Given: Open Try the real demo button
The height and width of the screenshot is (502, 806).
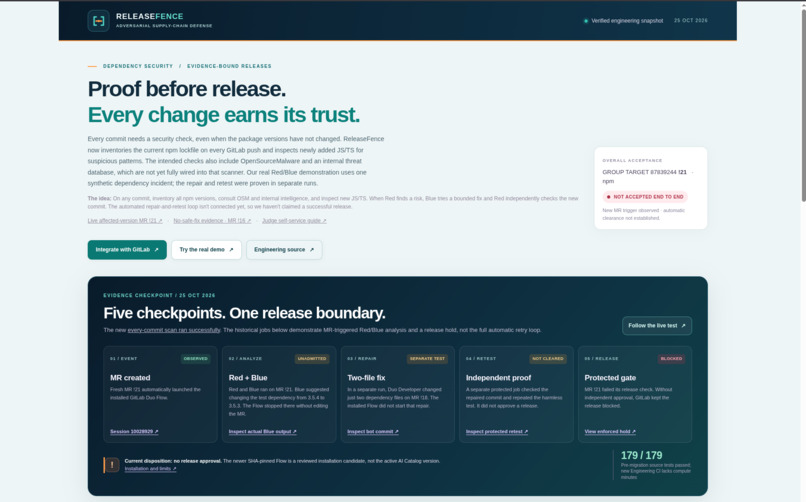Looking at the screenshot, I should click(x=206, y=250).
